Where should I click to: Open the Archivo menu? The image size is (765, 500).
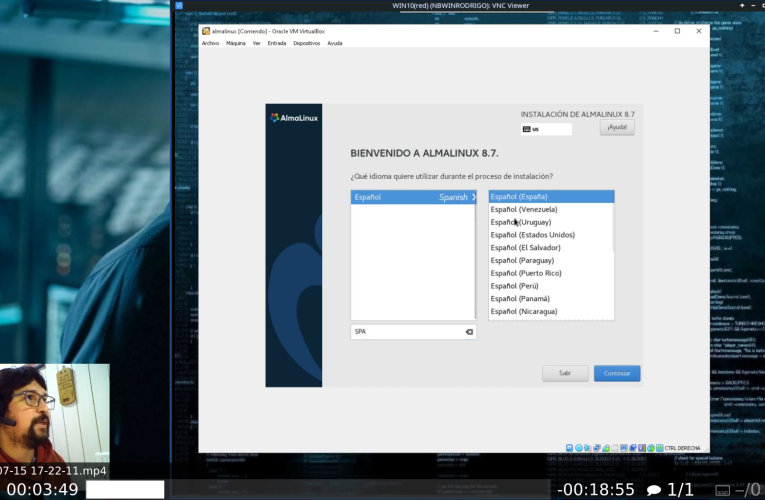coord(210,43)
